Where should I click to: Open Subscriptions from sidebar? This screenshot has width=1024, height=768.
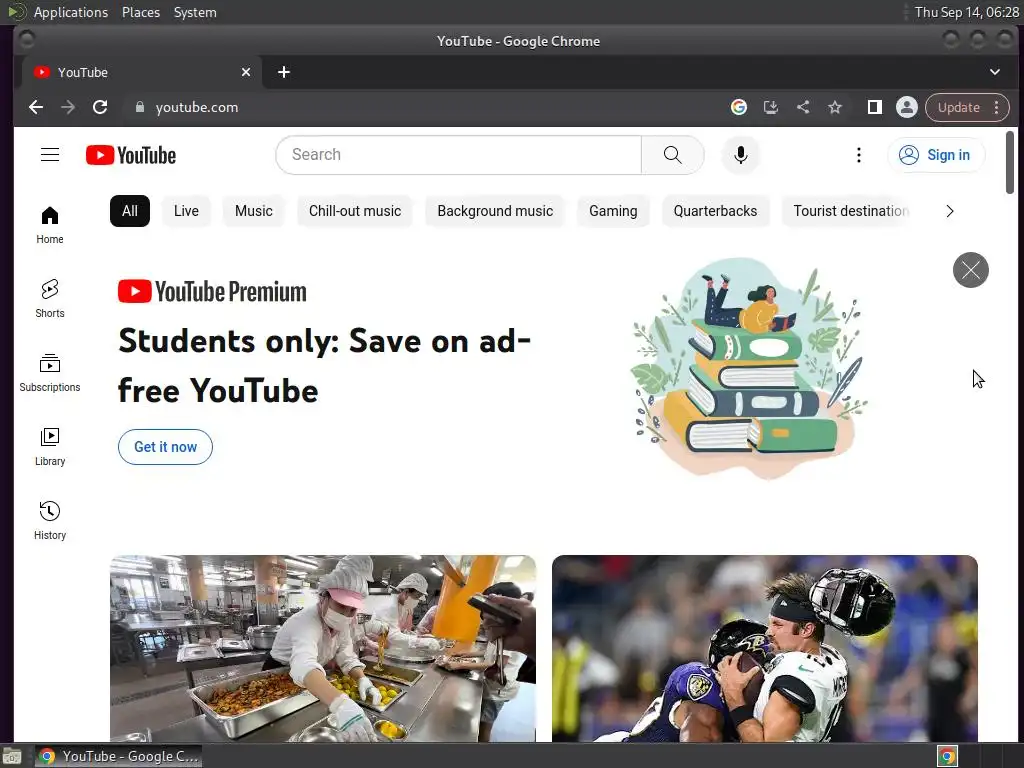coord(50,373)
